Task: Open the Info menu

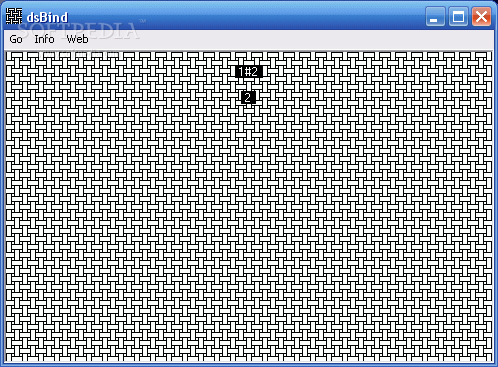Action: [44, 39]
